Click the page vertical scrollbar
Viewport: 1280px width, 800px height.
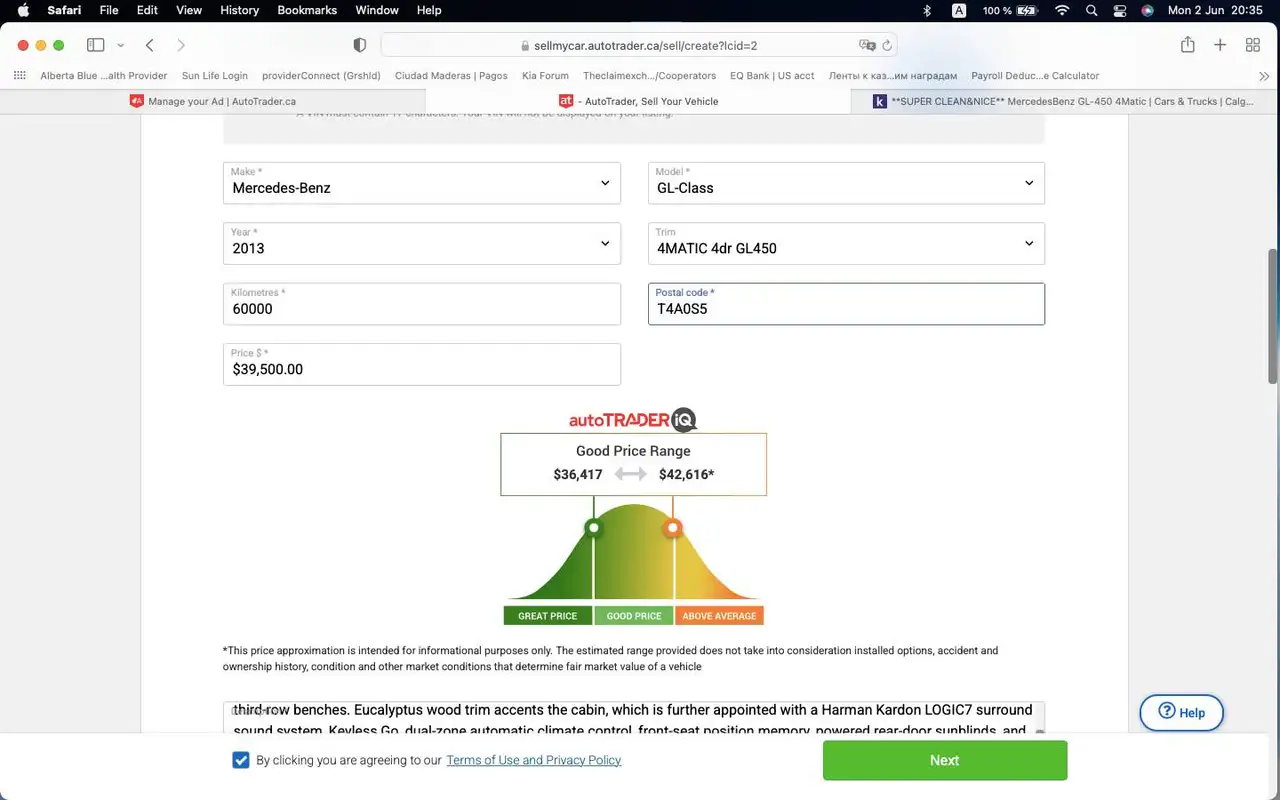[1273, 315]
